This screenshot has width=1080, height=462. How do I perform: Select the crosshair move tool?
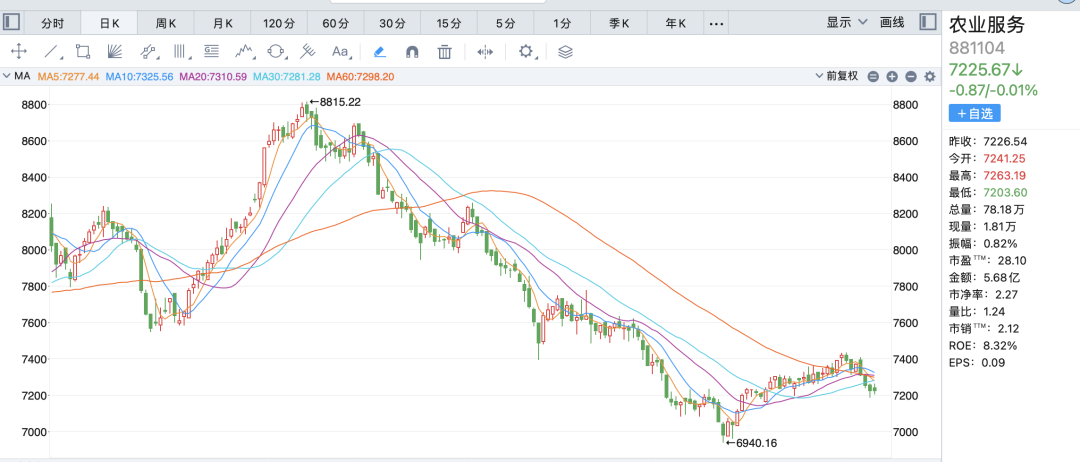click(x=18, y=51)
